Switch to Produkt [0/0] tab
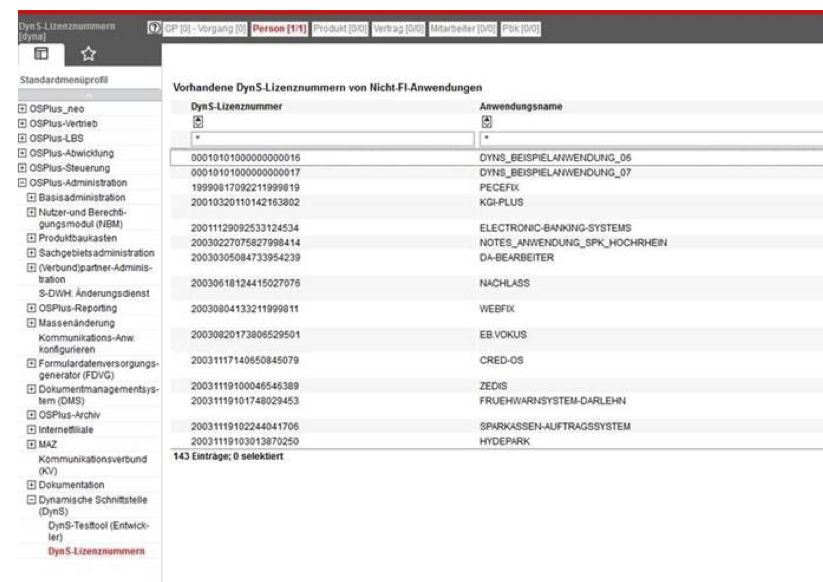The image size is (823, 582). [340, 29]
